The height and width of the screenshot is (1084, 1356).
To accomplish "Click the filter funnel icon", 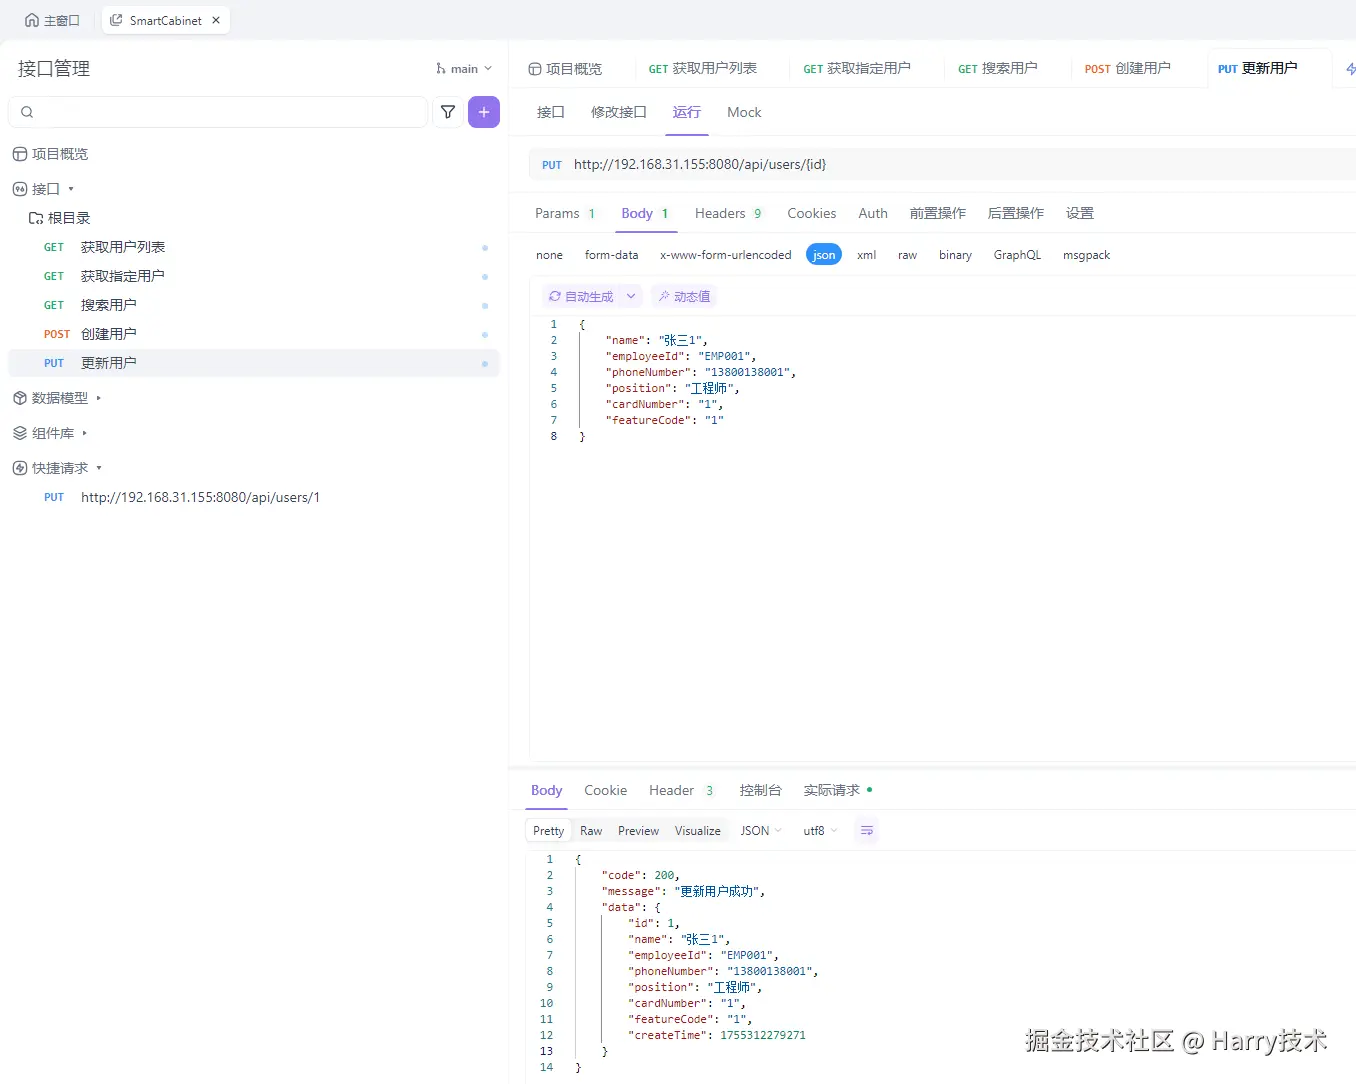I will [x=448, y=112].
